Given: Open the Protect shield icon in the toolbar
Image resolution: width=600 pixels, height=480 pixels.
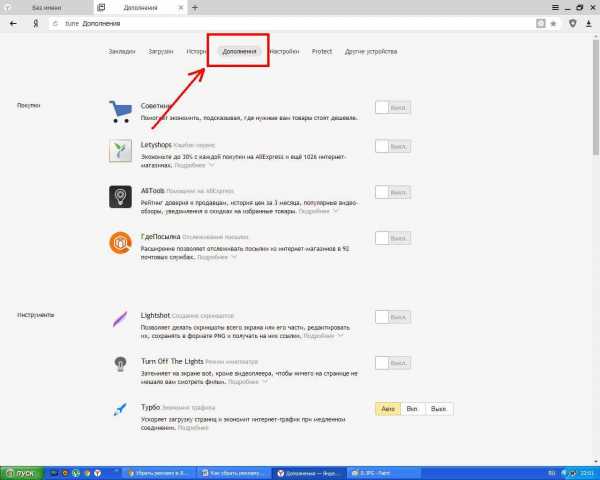Looking at the screenshot, I should tap(572, 23).
